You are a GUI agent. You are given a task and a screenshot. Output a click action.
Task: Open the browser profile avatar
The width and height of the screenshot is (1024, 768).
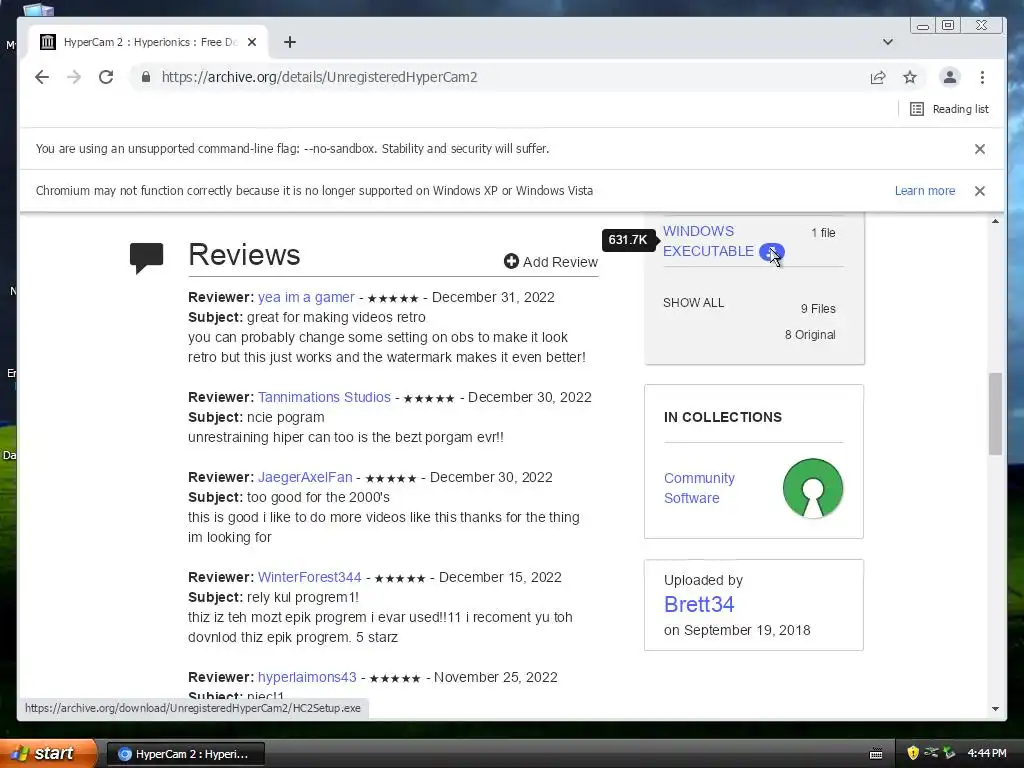(950, 77)
